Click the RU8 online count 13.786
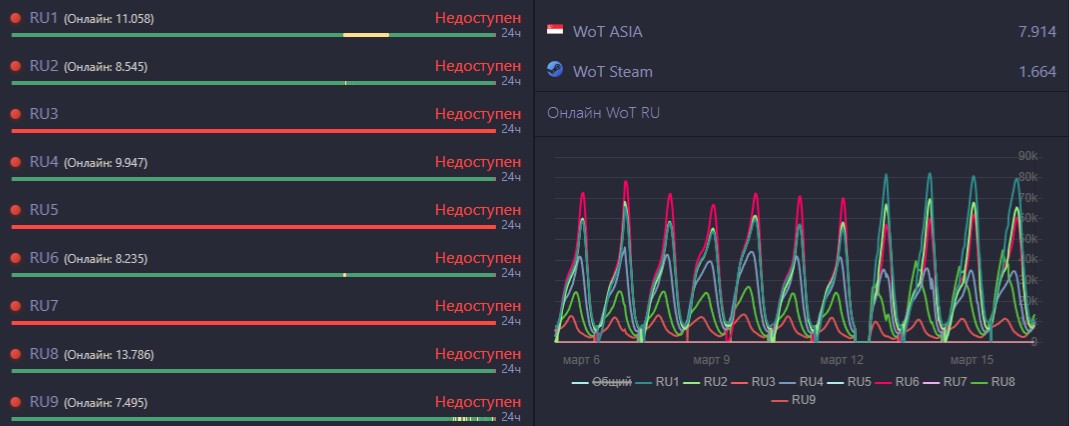1069x426 pixels. click(108, 355)
